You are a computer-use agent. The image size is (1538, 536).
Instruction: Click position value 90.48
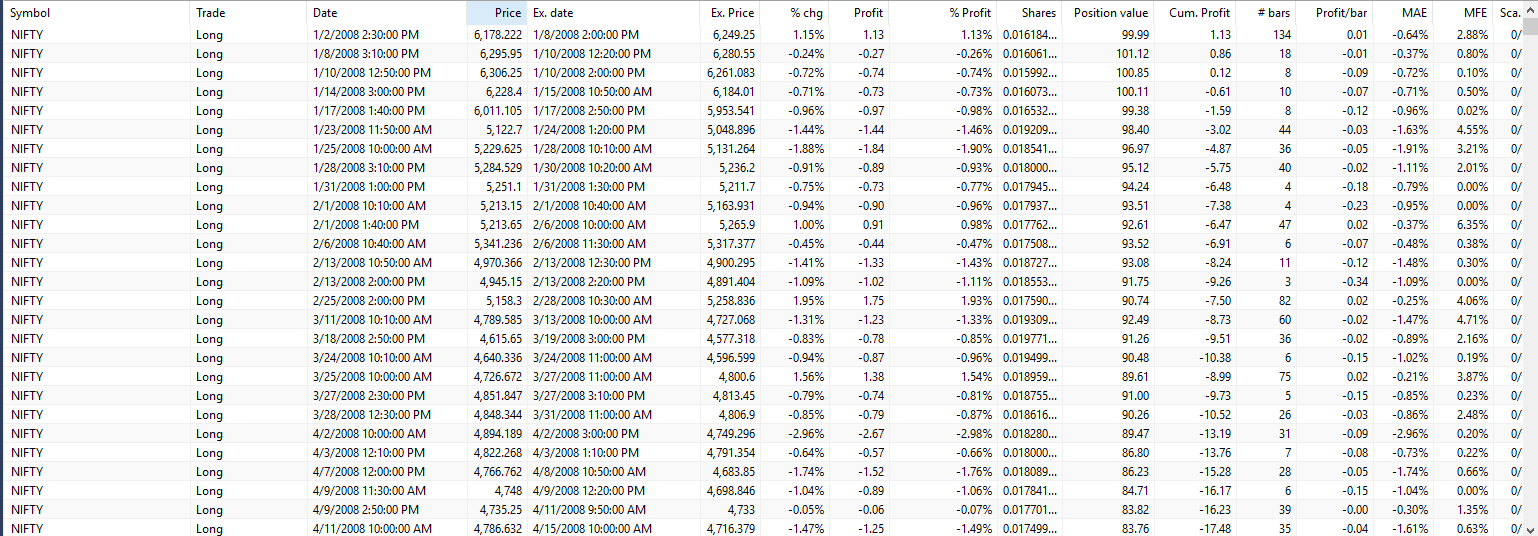pos(1134,358)
